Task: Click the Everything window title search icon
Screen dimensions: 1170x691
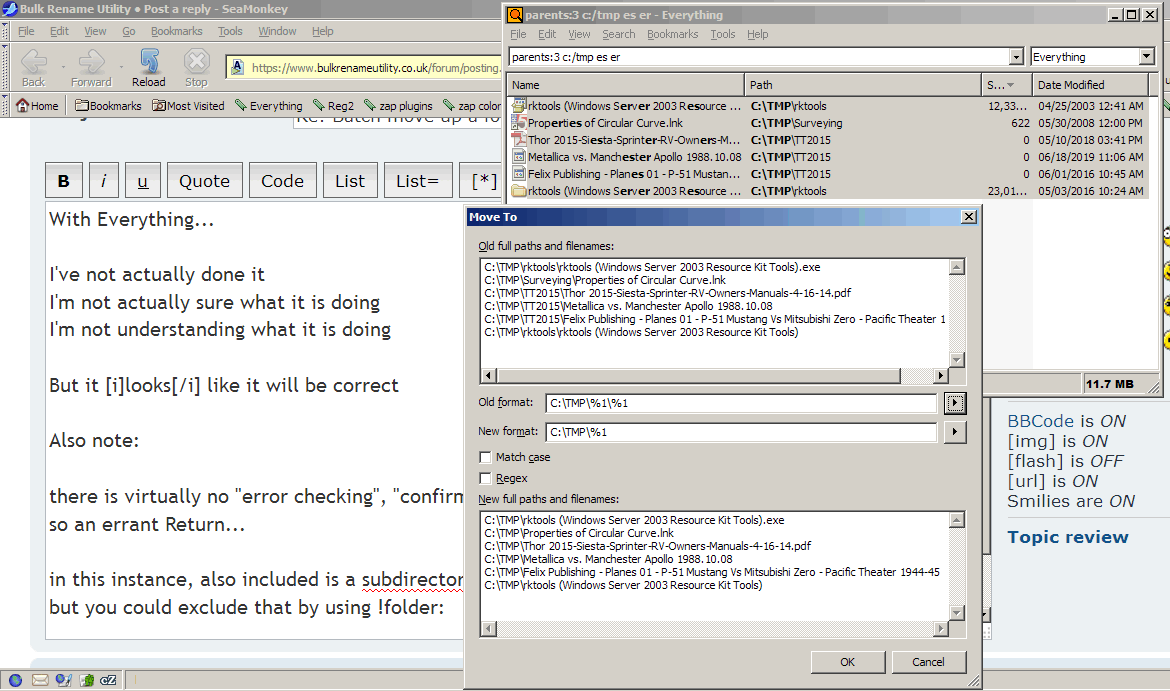Action: coord(515,15)
